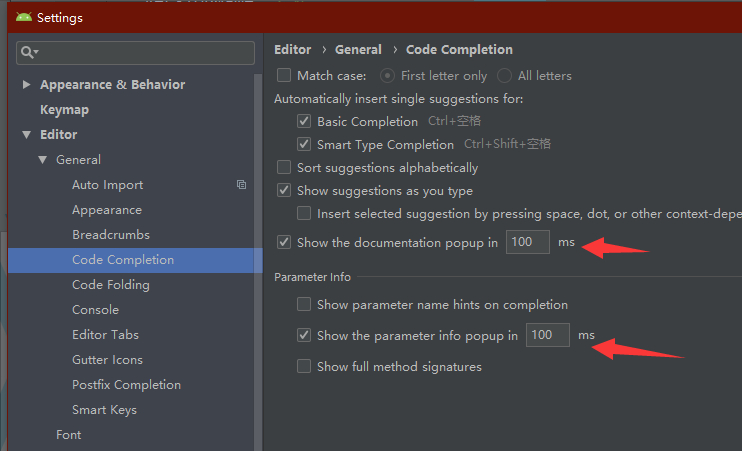Open the Code Folding settings page
The image size is (742, 451).
[110, 285]
